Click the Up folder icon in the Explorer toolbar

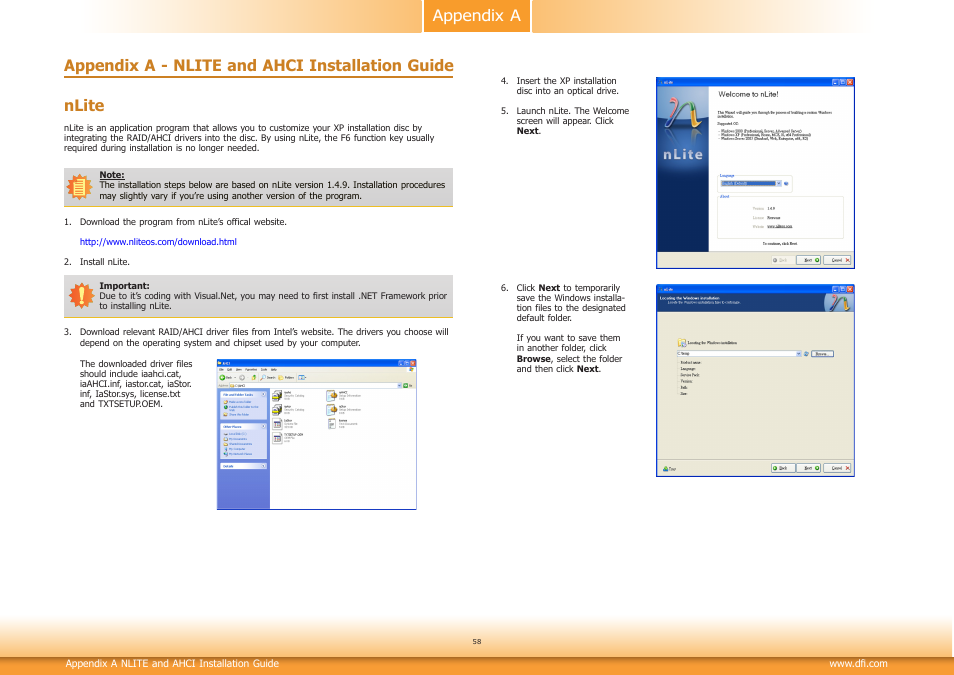(254, 377)
